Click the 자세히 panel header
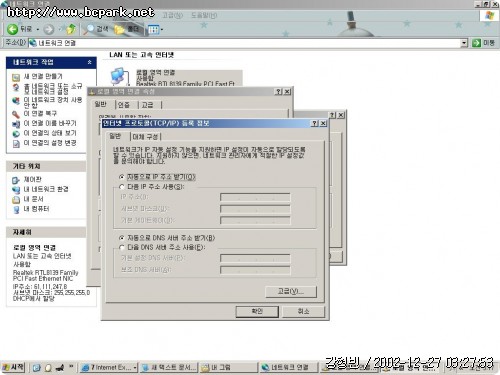 tap(46, 232)
